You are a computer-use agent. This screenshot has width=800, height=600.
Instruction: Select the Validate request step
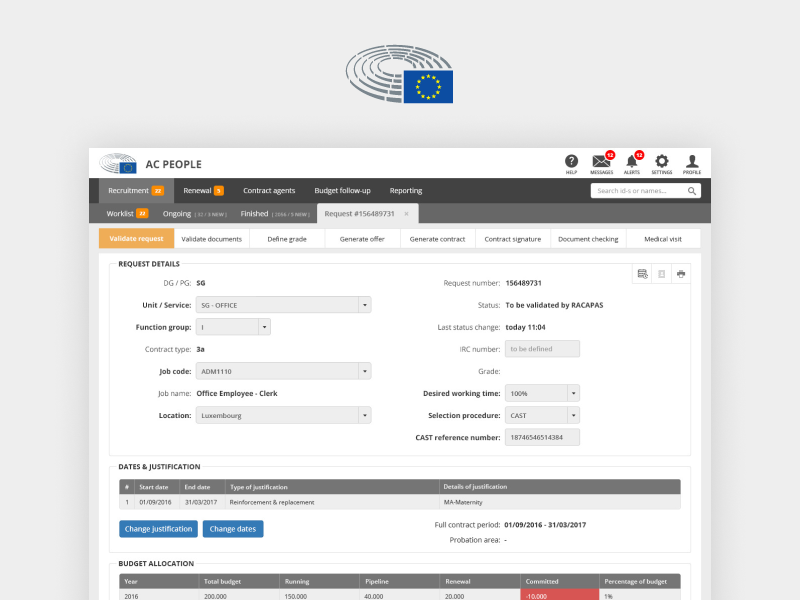click(x=136, y=238)
